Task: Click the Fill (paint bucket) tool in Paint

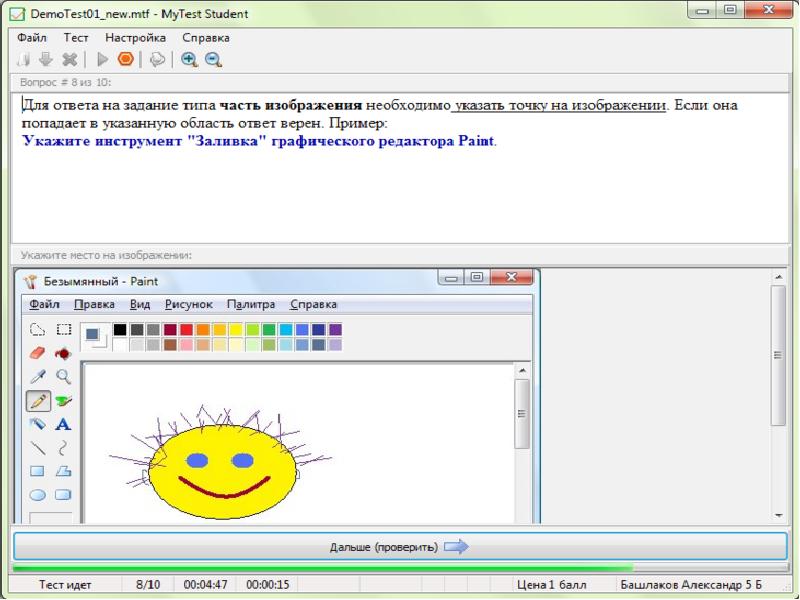Action: pyautogui.click(x=63, y=353)
